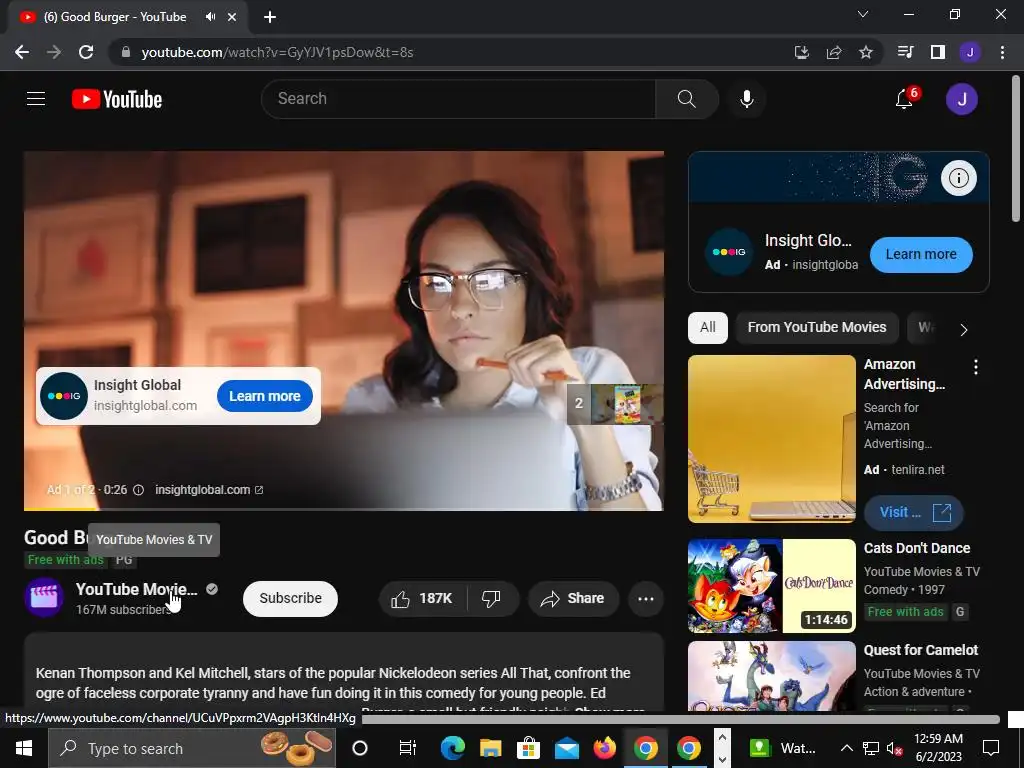This screenshot has height=768, width=1024.
Task: Open File Explorer from taskbar
Action: pos(490,748)
